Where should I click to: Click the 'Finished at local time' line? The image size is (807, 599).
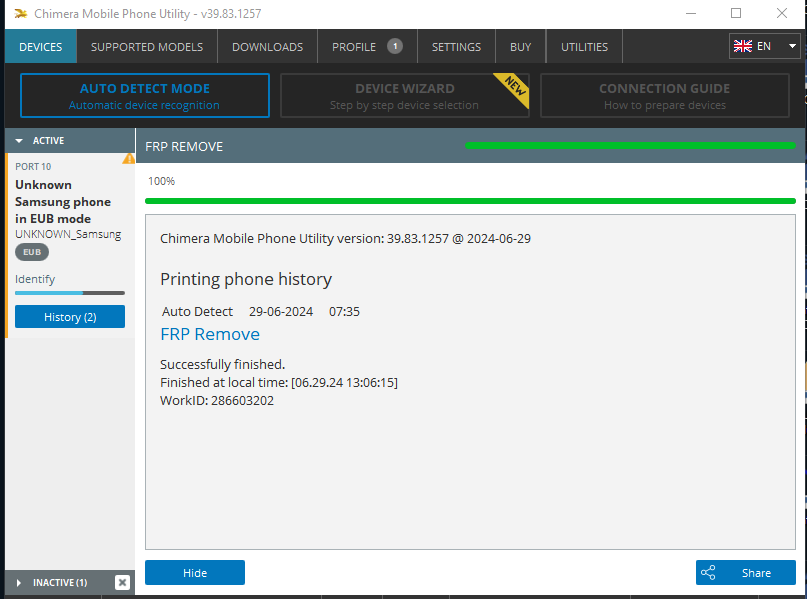[279, 382]
